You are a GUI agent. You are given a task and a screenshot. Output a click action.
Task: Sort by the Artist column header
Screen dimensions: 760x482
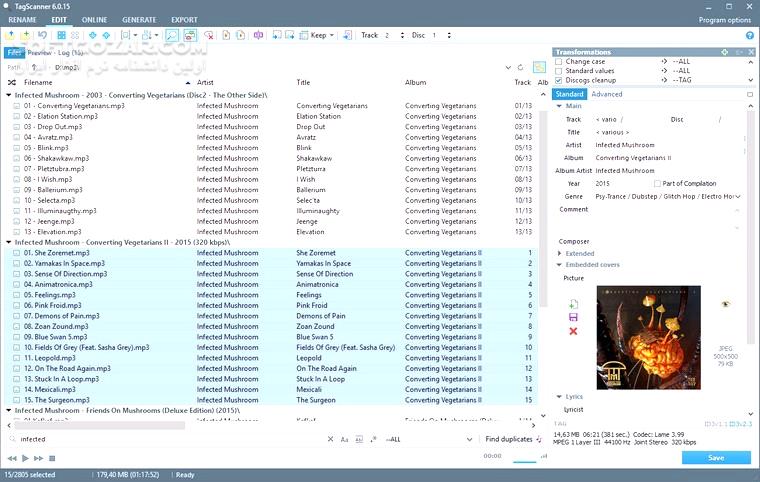205,82
